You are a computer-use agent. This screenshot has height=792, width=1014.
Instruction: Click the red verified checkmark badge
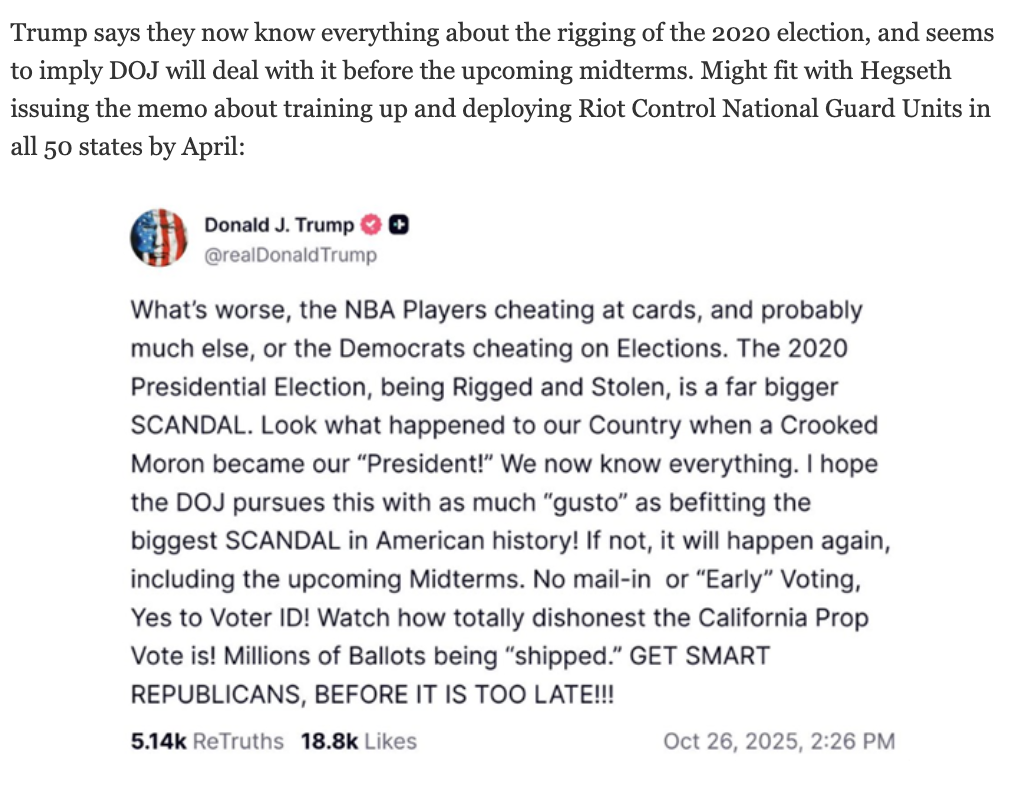click(x=370, y=225)
